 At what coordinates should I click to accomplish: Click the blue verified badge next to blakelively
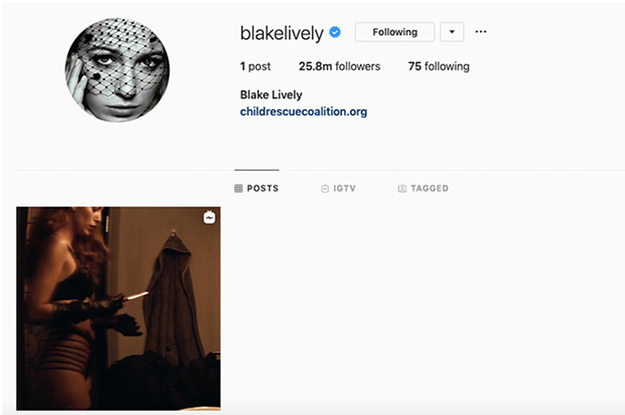(x=335, y=32)
